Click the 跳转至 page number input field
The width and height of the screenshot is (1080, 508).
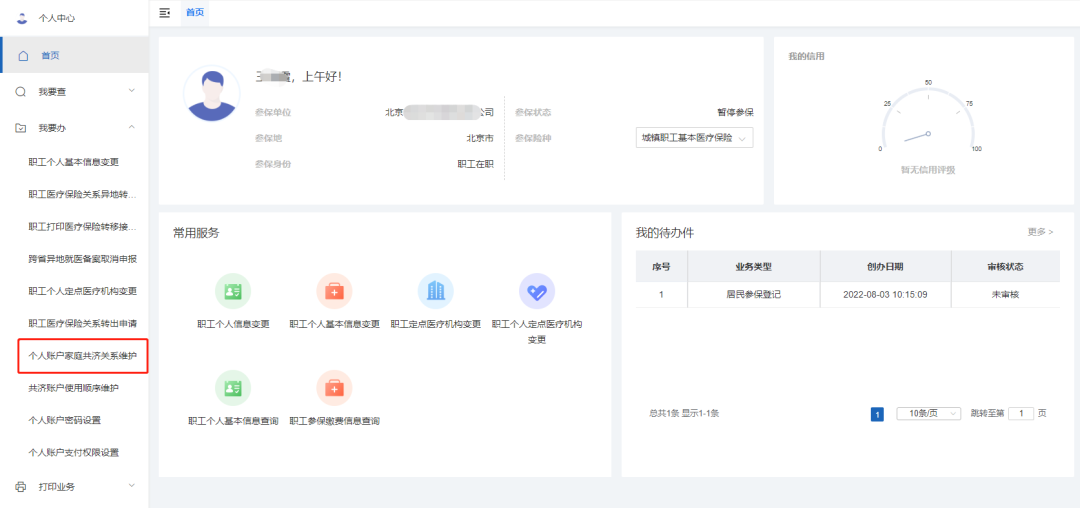[1020, 413]
